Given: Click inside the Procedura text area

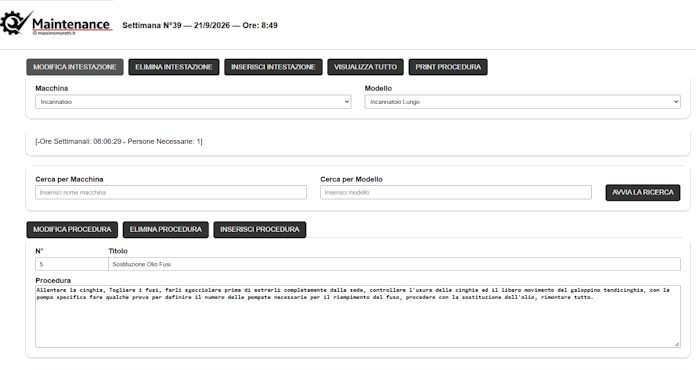Looking at the screenshot, I should point(358,316).
